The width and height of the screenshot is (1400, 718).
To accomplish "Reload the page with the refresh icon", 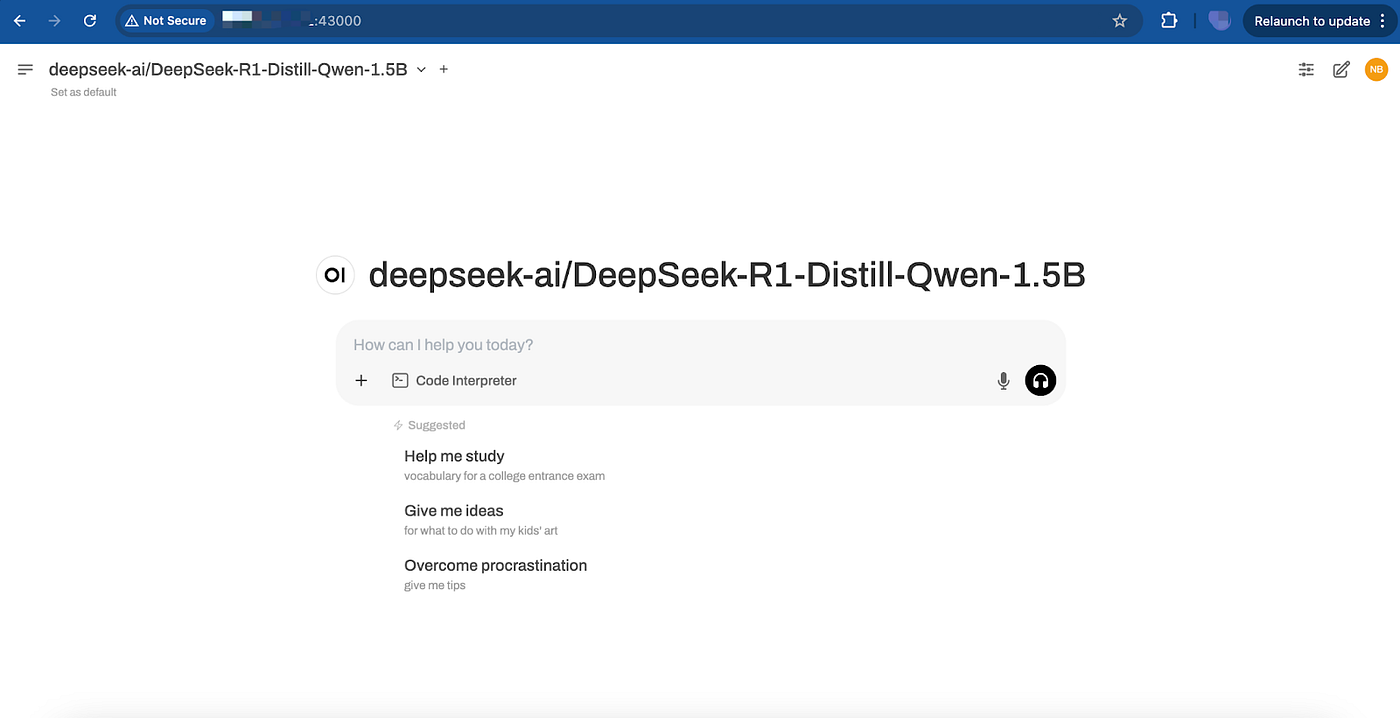I will pos(90,21).
